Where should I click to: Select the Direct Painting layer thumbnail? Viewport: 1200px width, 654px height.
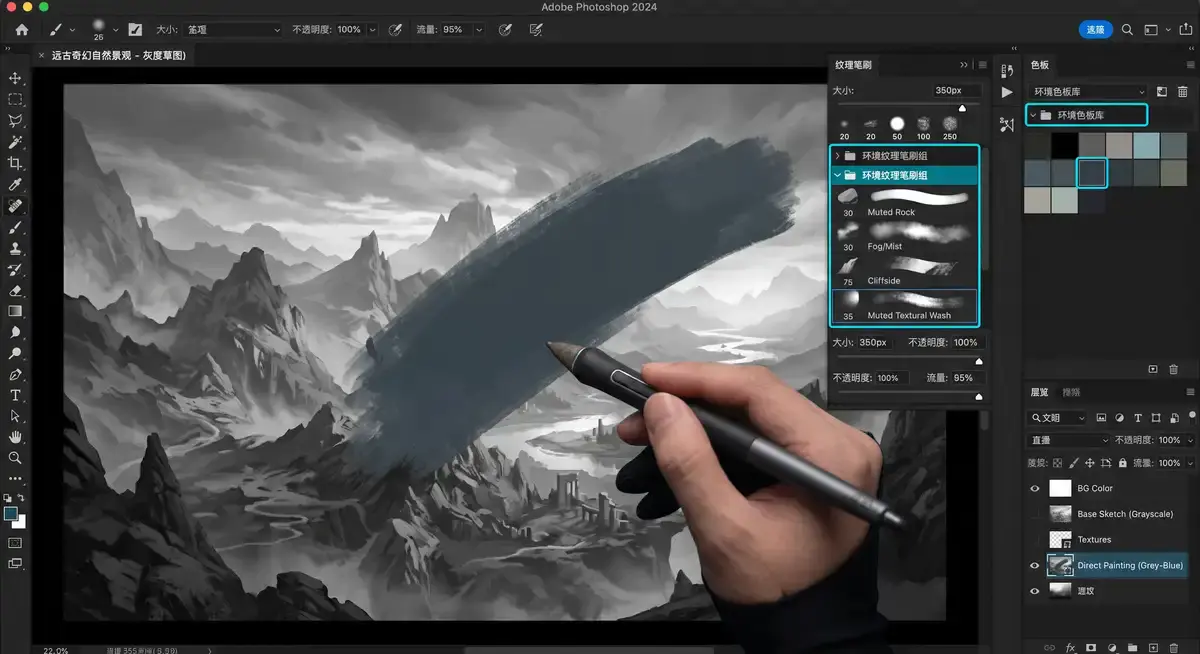[x=1059, y=565]
